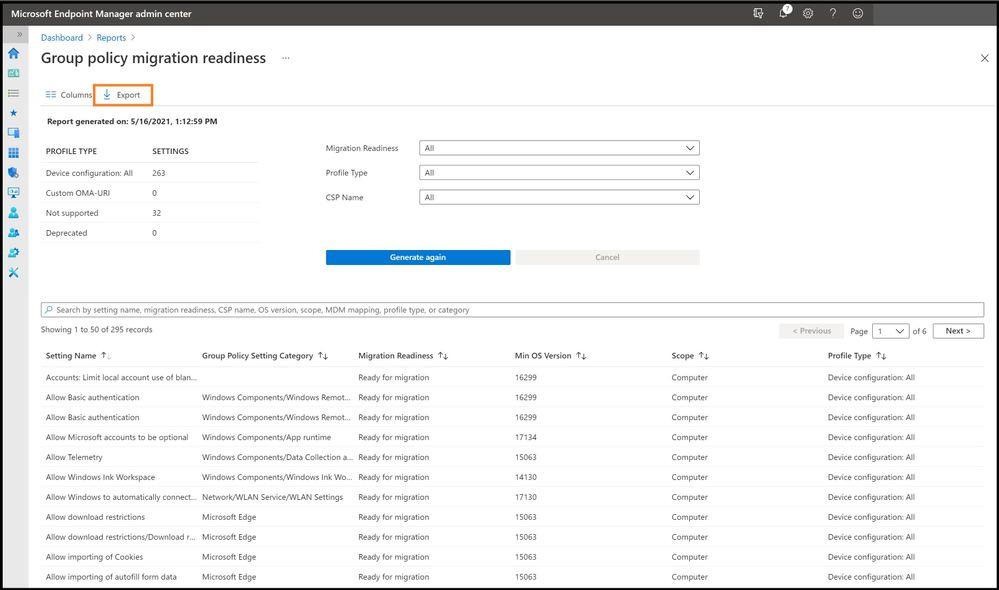Screen dimensions: 999x590
Task: Click the Previous page button
Action: coord(812,331)
